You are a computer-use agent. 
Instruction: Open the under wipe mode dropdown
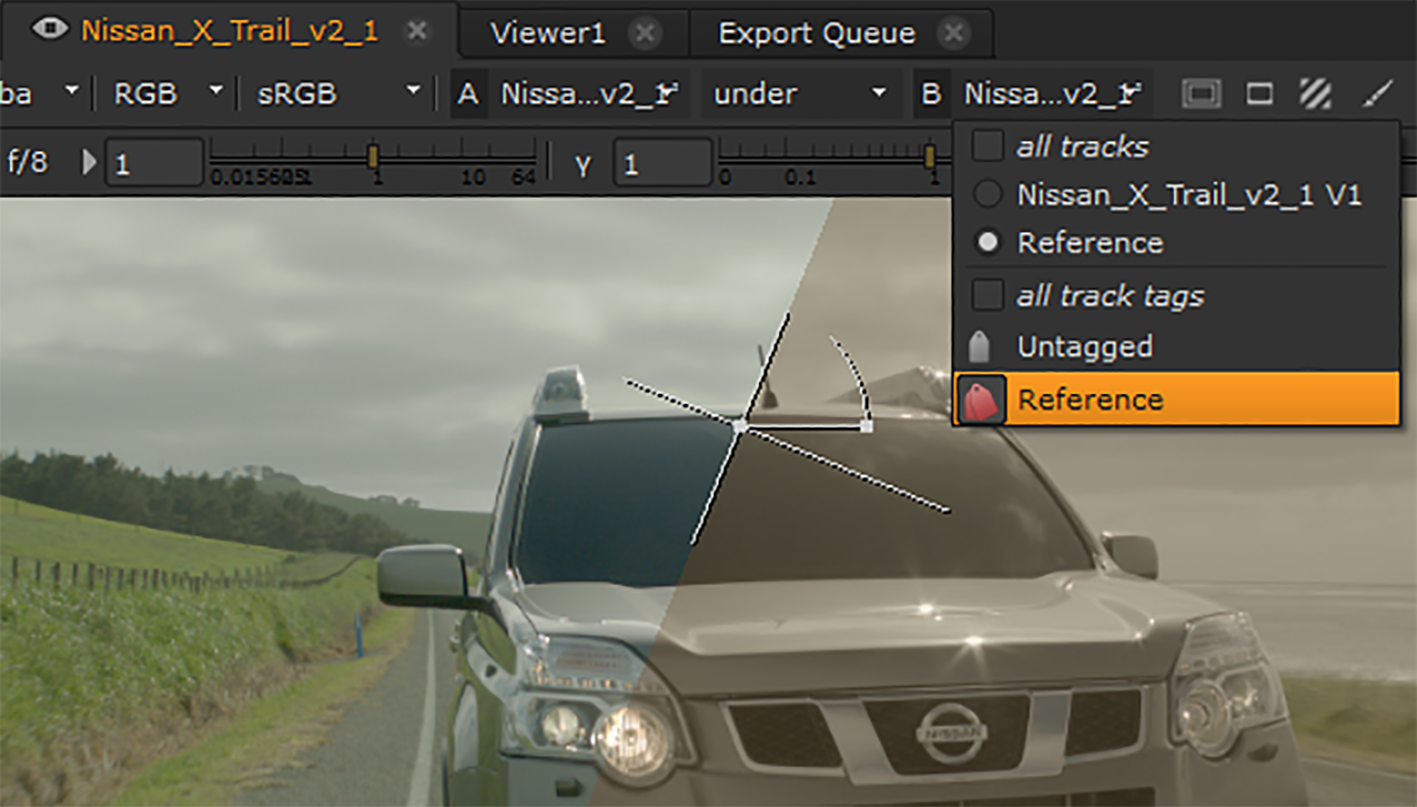[x=799, y=94]
